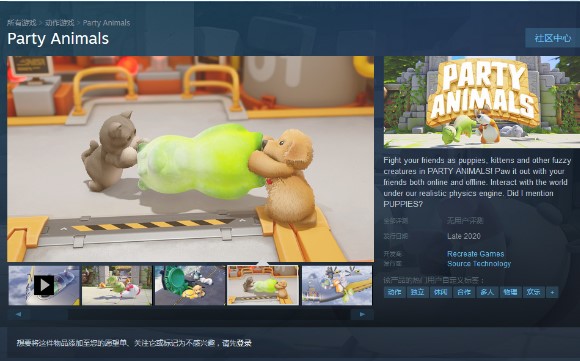580x361 pixels.
Task: Add a tag with the plus button
Action: pos(552,292)
